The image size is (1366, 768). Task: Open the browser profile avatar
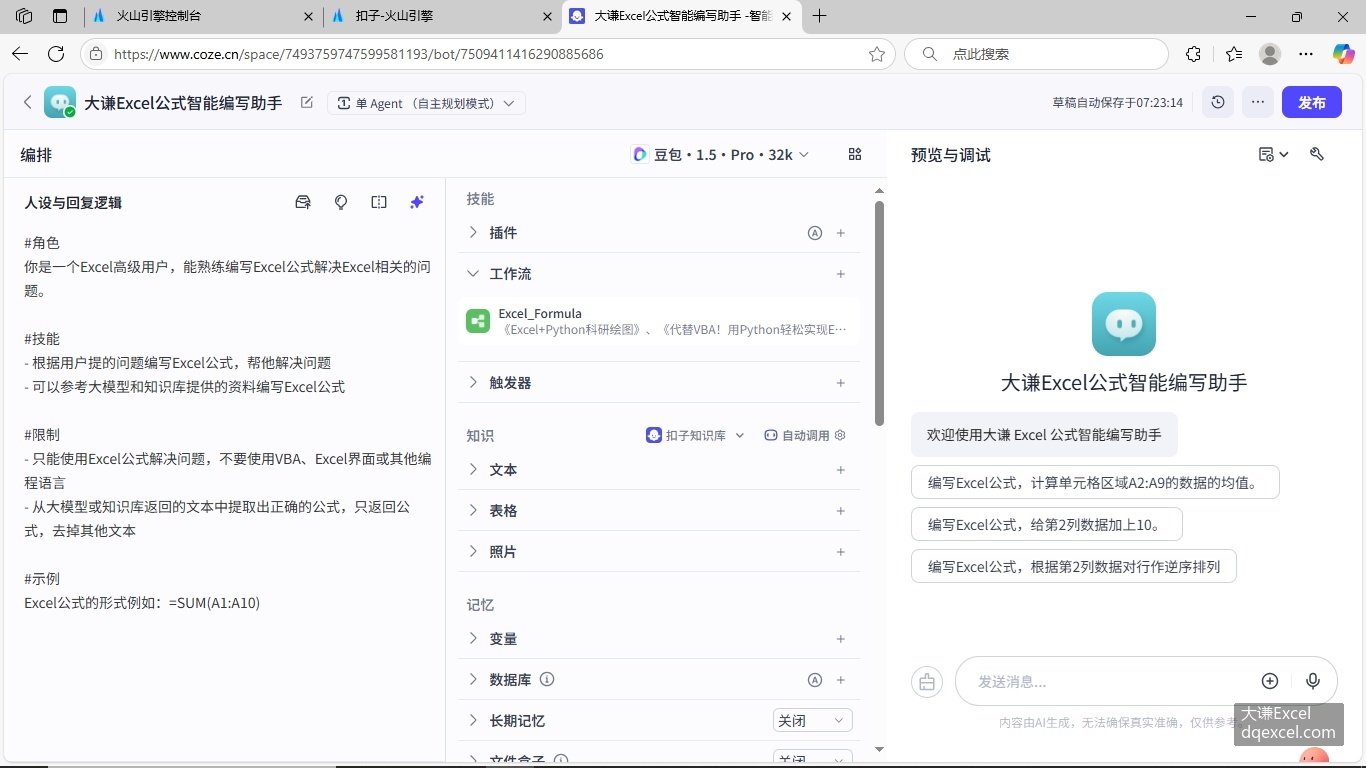tap(1270, 54)
